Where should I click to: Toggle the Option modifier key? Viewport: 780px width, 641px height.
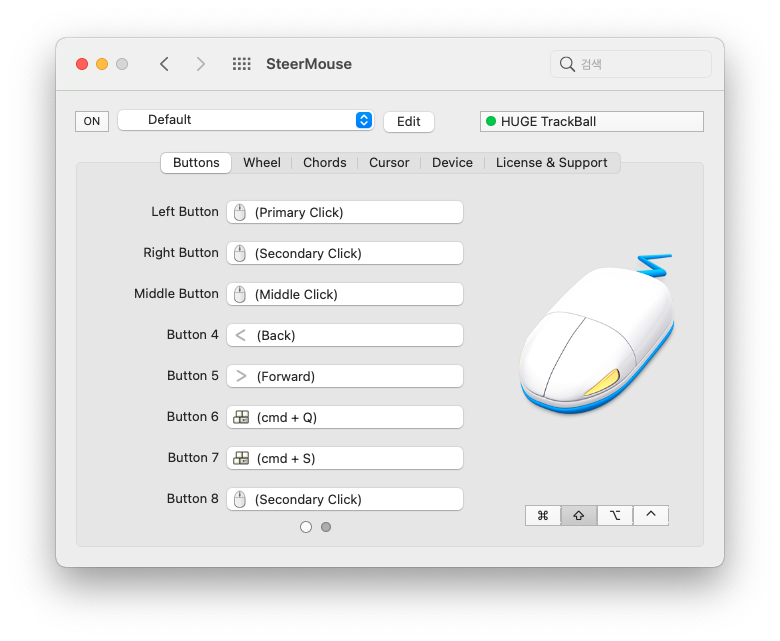coord(615,515)
